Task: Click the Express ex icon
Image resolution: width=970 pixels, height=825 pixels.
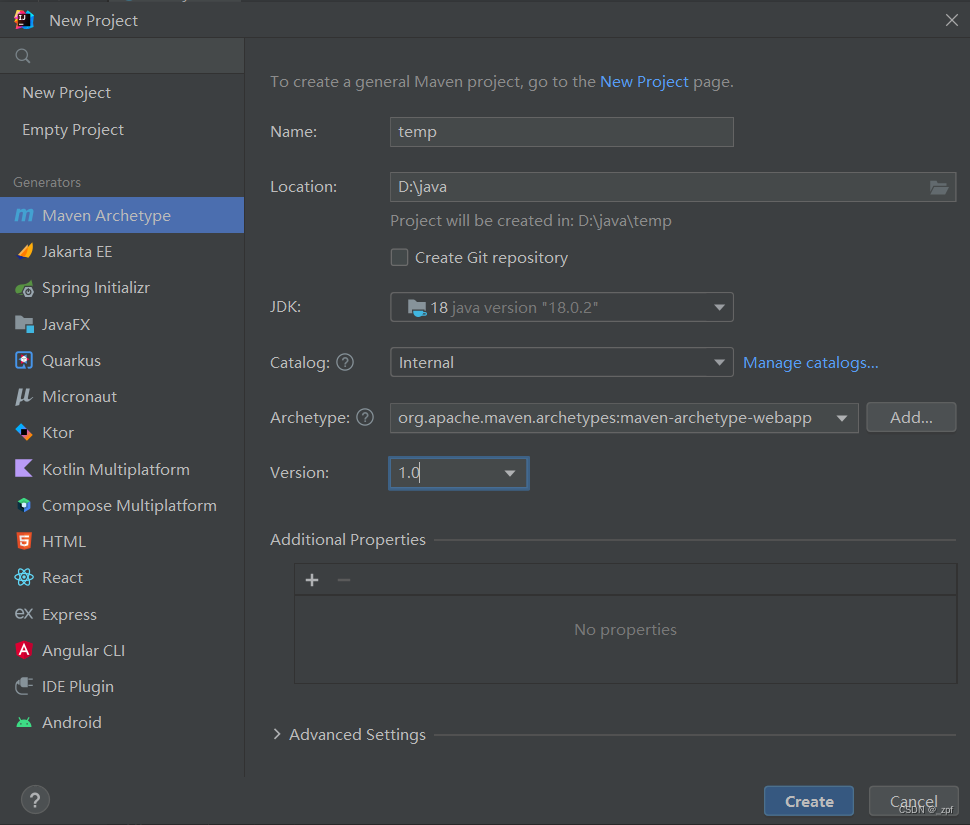Action: [x=24, y=613]
